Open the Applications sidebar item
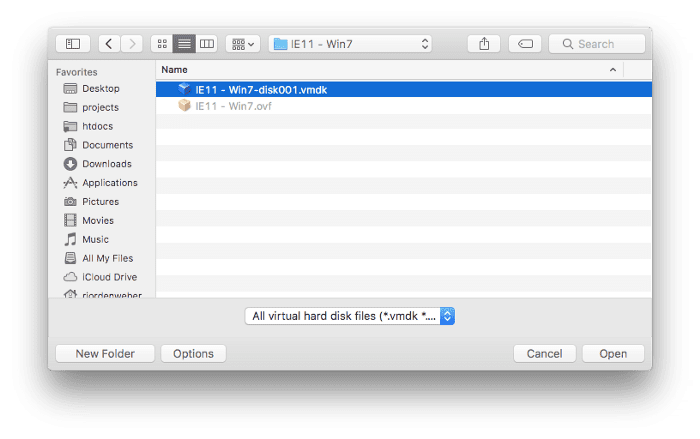700x439 pixels. [x=109, y=183]
